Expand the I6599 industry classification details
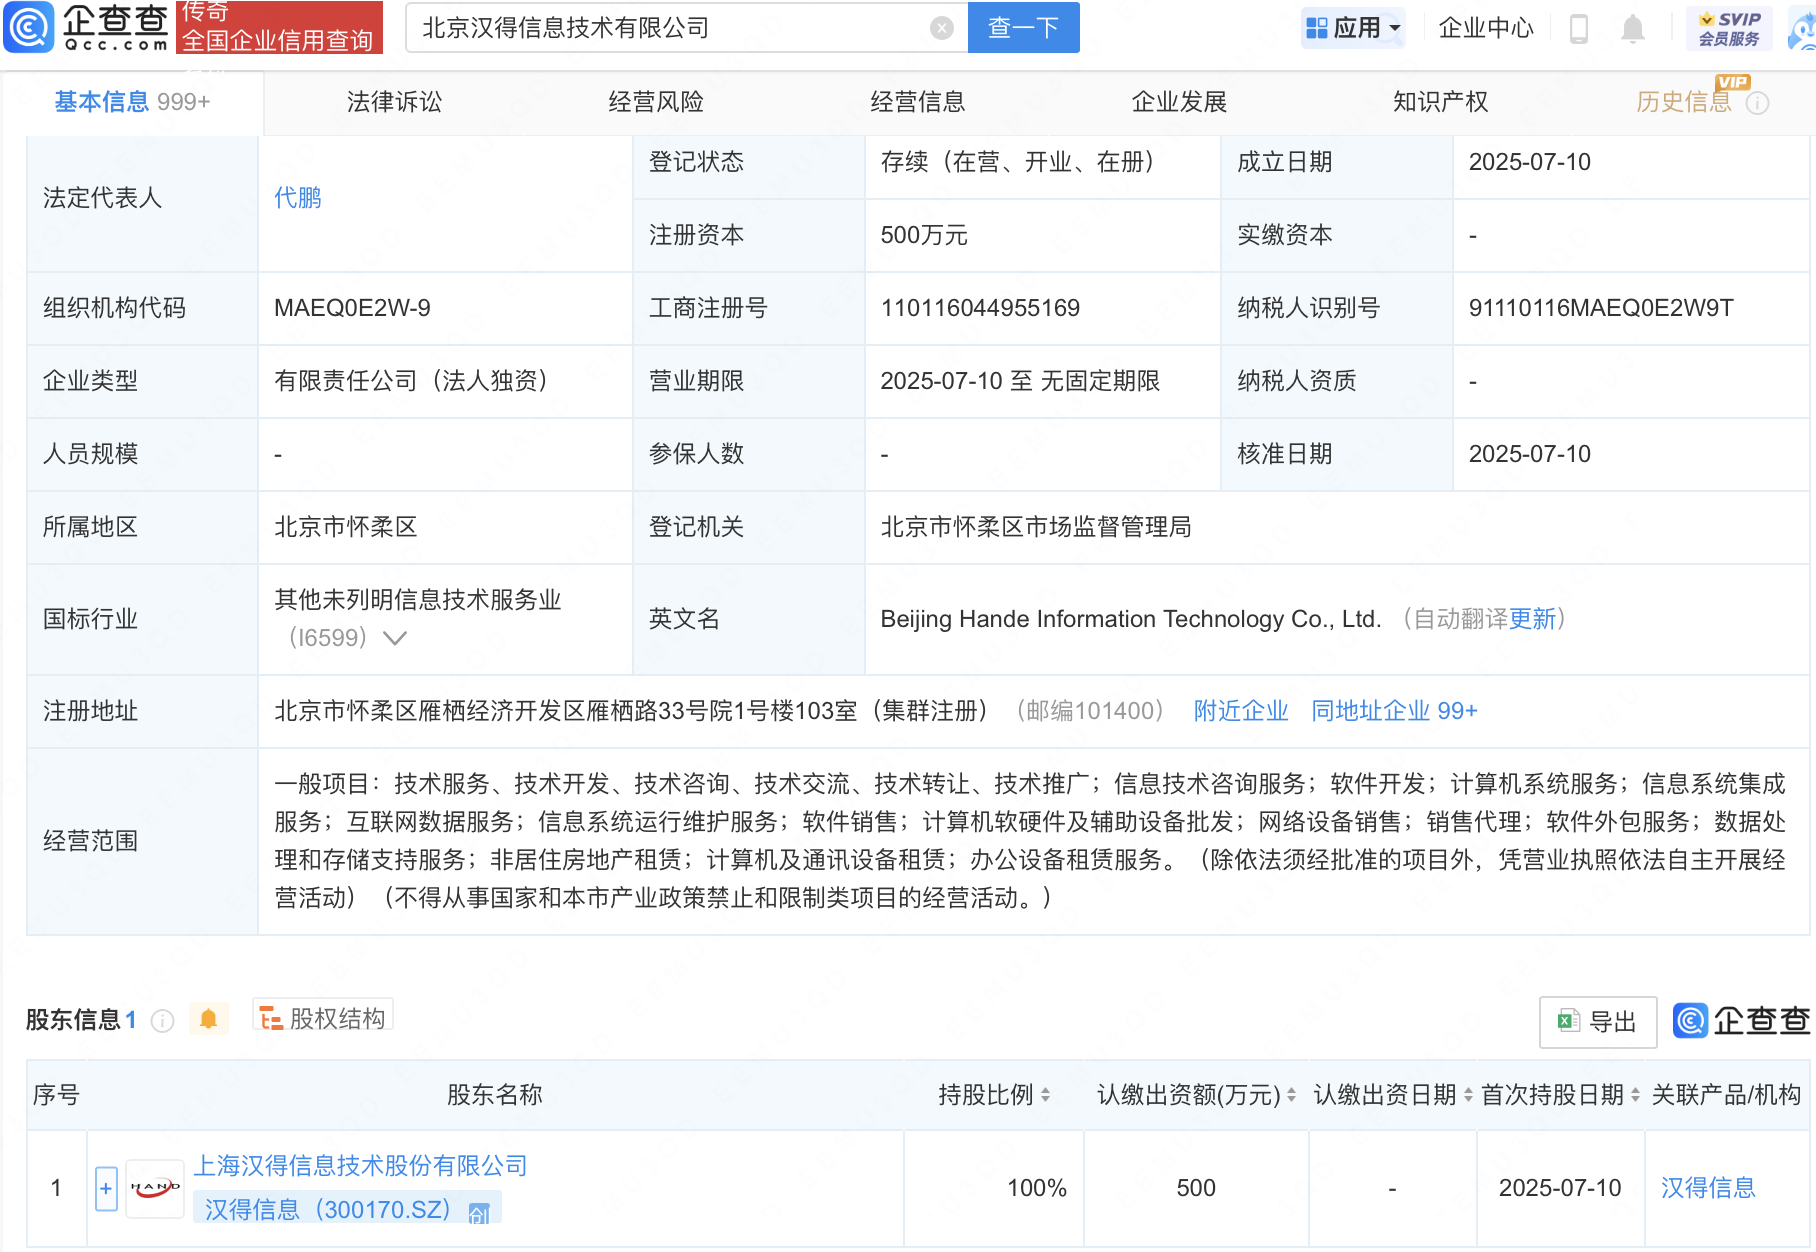1816x1252 pixels. pyautogui.click(x=396, y=638)
